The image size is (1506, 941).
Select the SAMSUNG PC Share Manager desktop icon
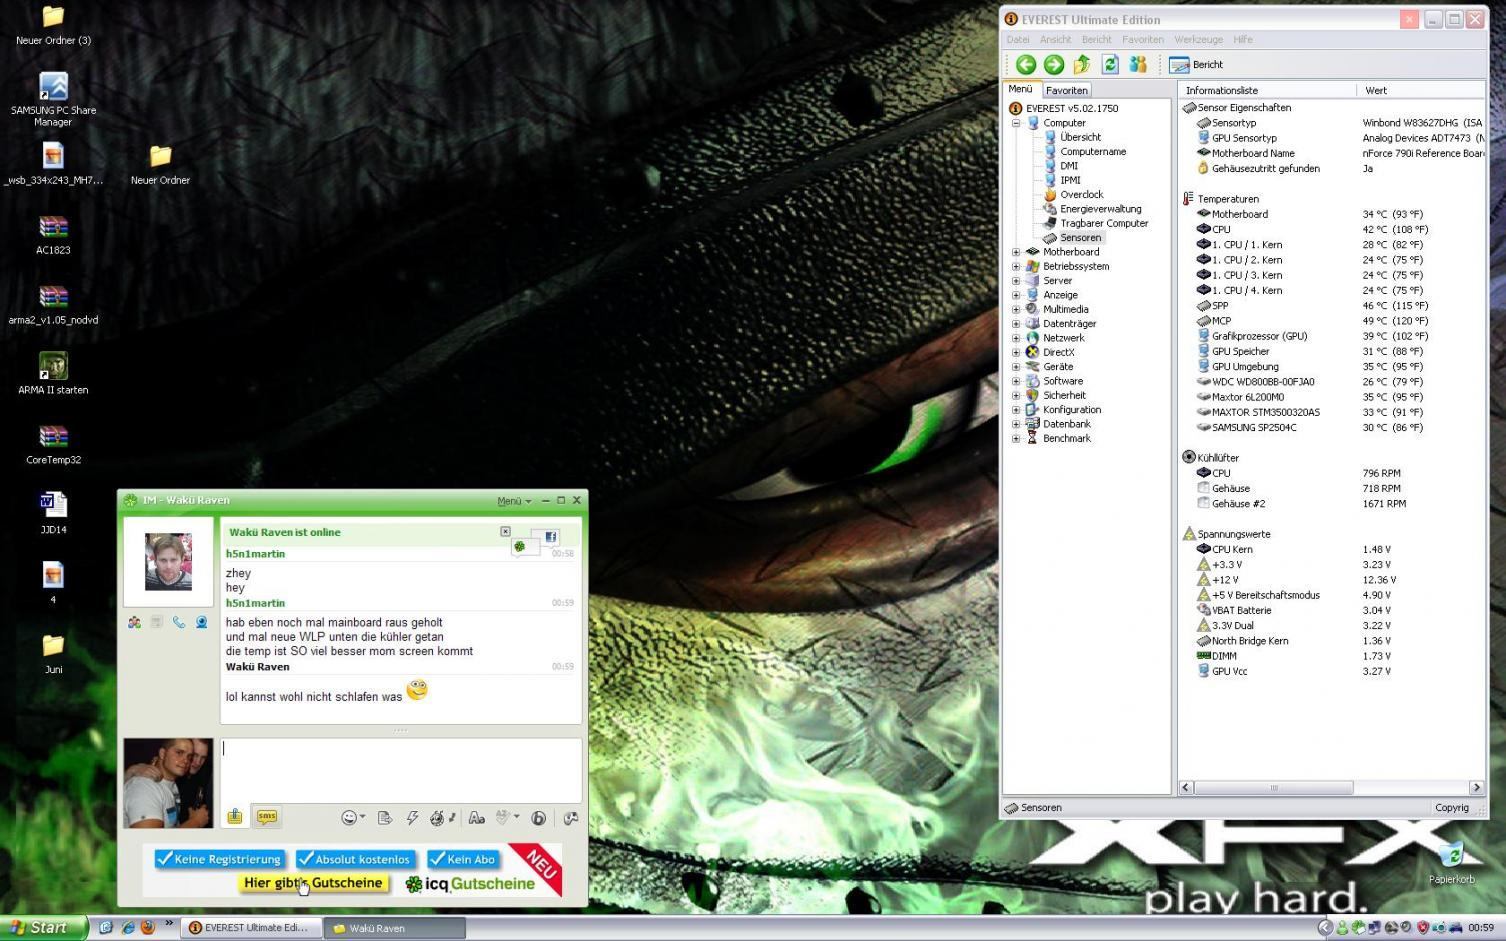pos(53,99)
